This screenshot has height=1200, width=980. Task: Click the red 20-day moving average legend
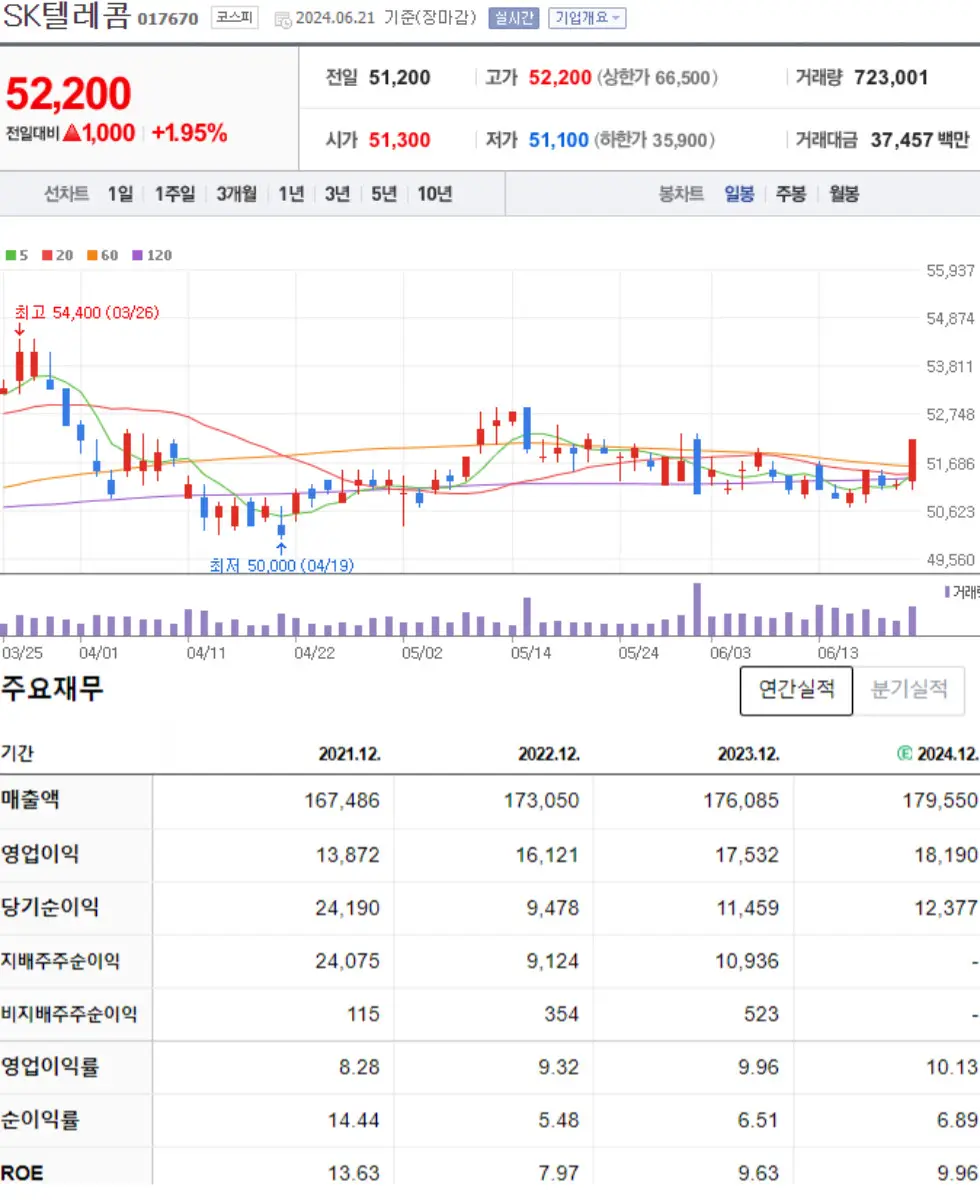(x=58, y=255)
